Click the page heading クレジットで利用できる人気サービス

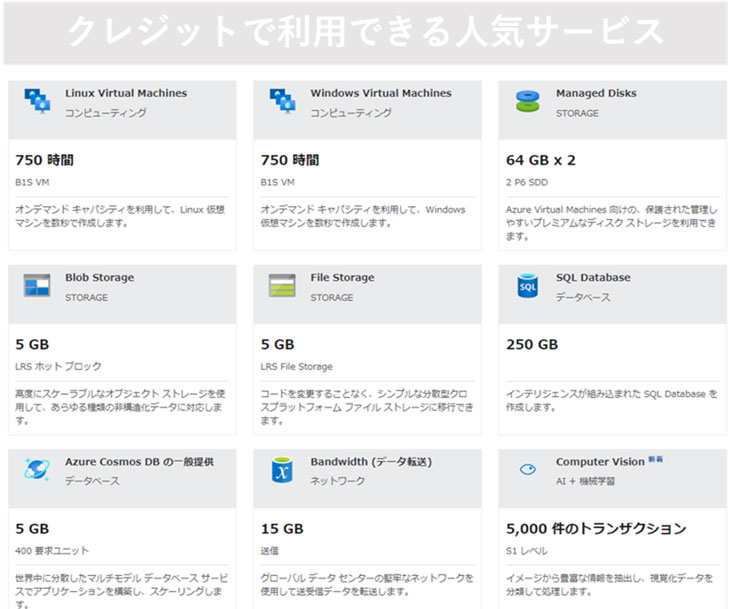366,32
